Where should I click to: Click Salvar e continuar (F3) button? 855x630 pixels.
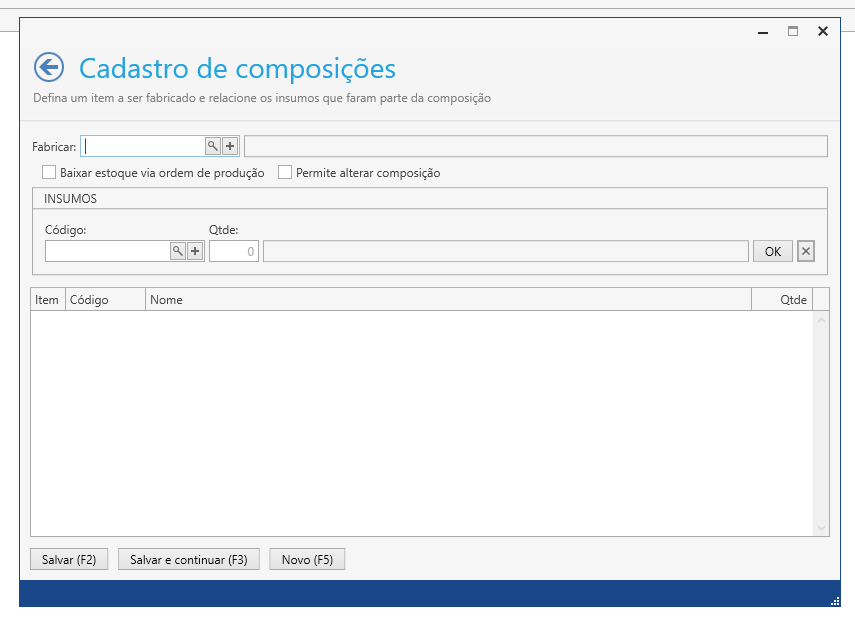[x=189, y=560]
